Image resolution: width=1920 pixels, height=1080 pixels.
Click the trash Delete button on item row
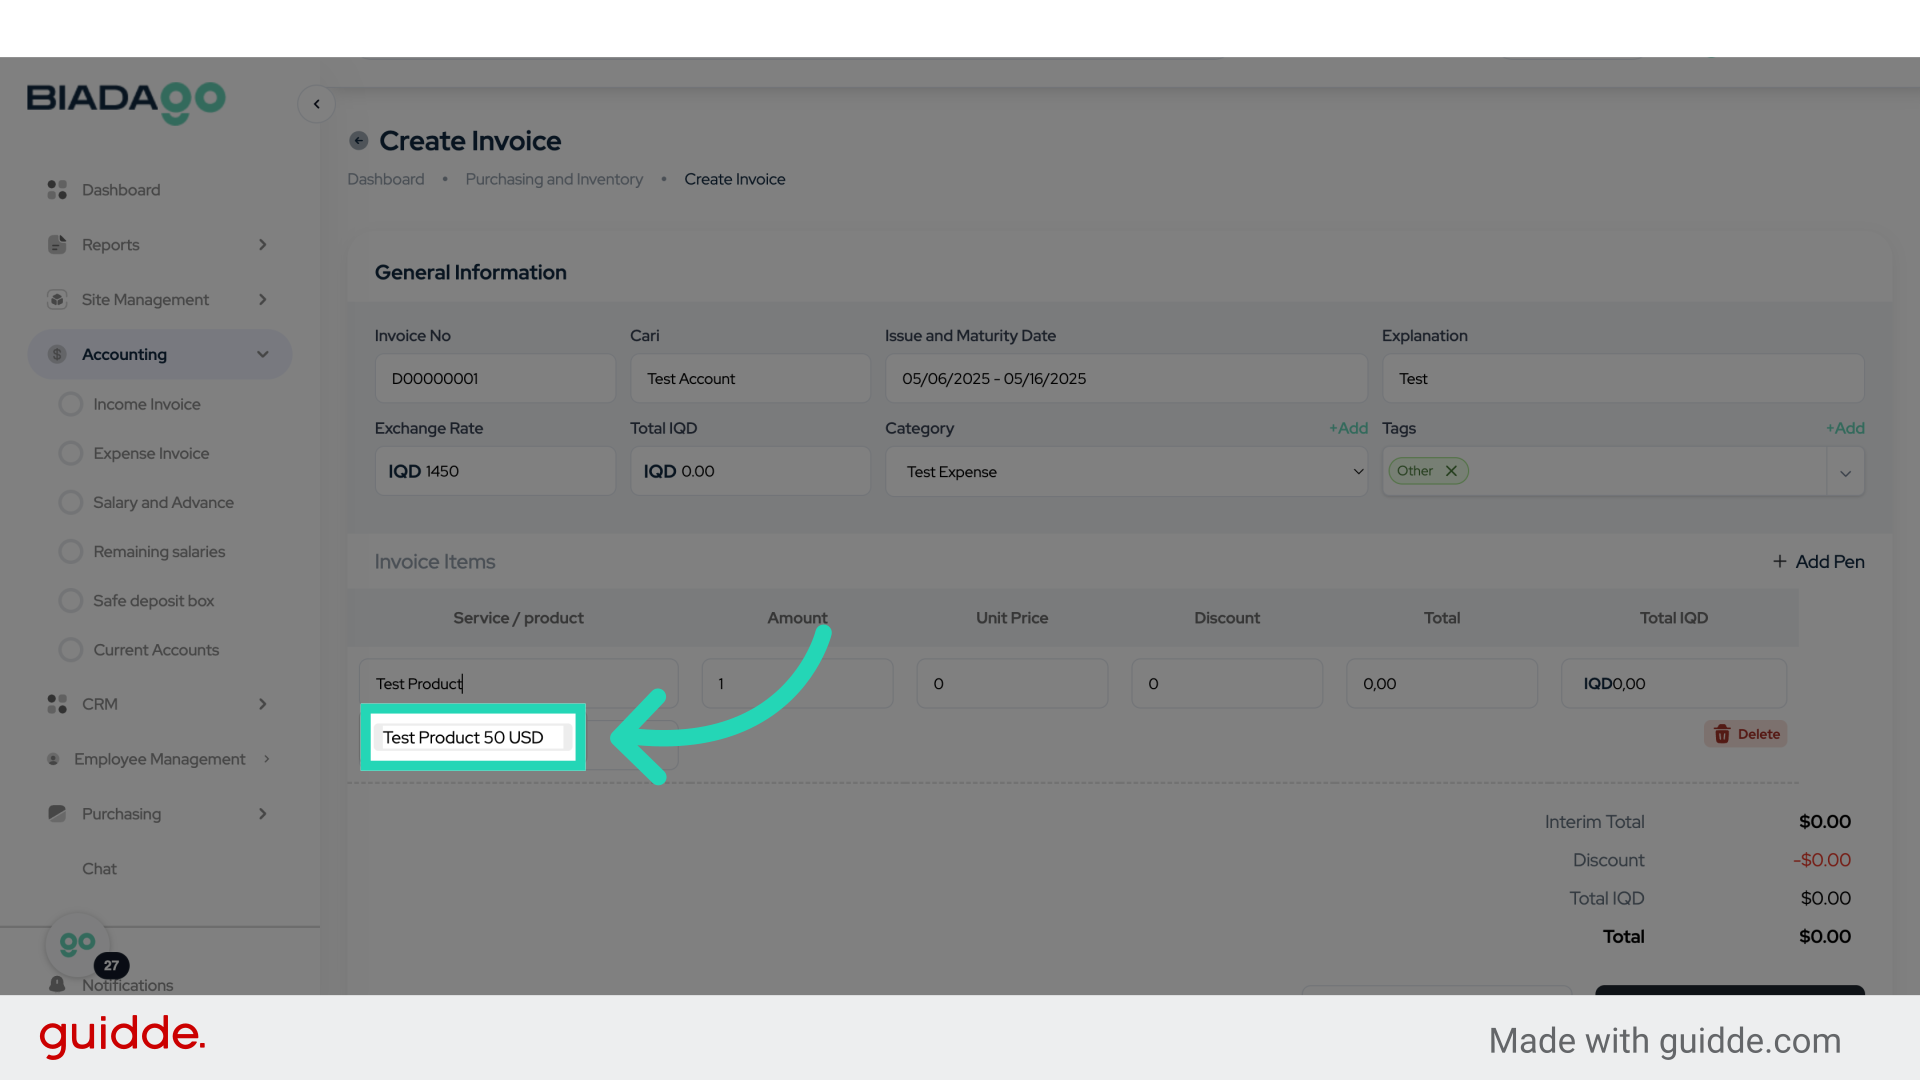[x=1745, y=734]
